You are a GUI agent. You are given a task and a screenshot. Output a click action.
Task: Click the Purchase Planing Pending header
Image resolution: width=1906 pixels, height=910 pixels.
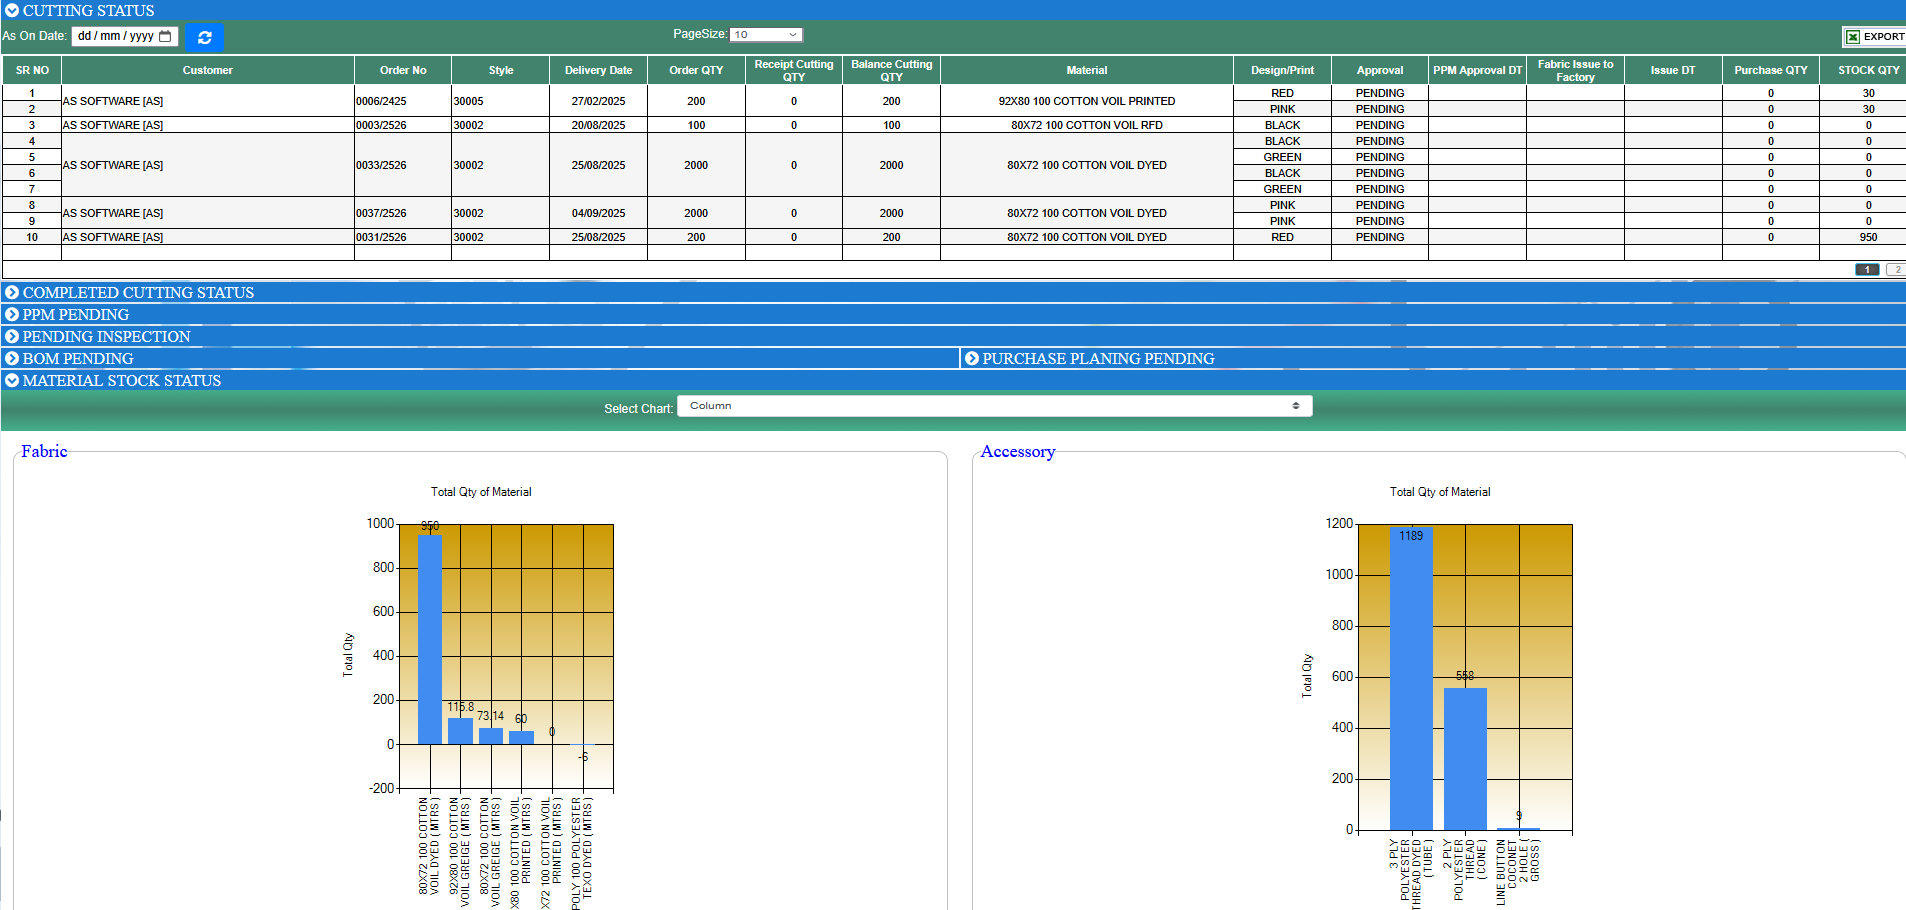pyautogui.click(x=1098, y=358)
